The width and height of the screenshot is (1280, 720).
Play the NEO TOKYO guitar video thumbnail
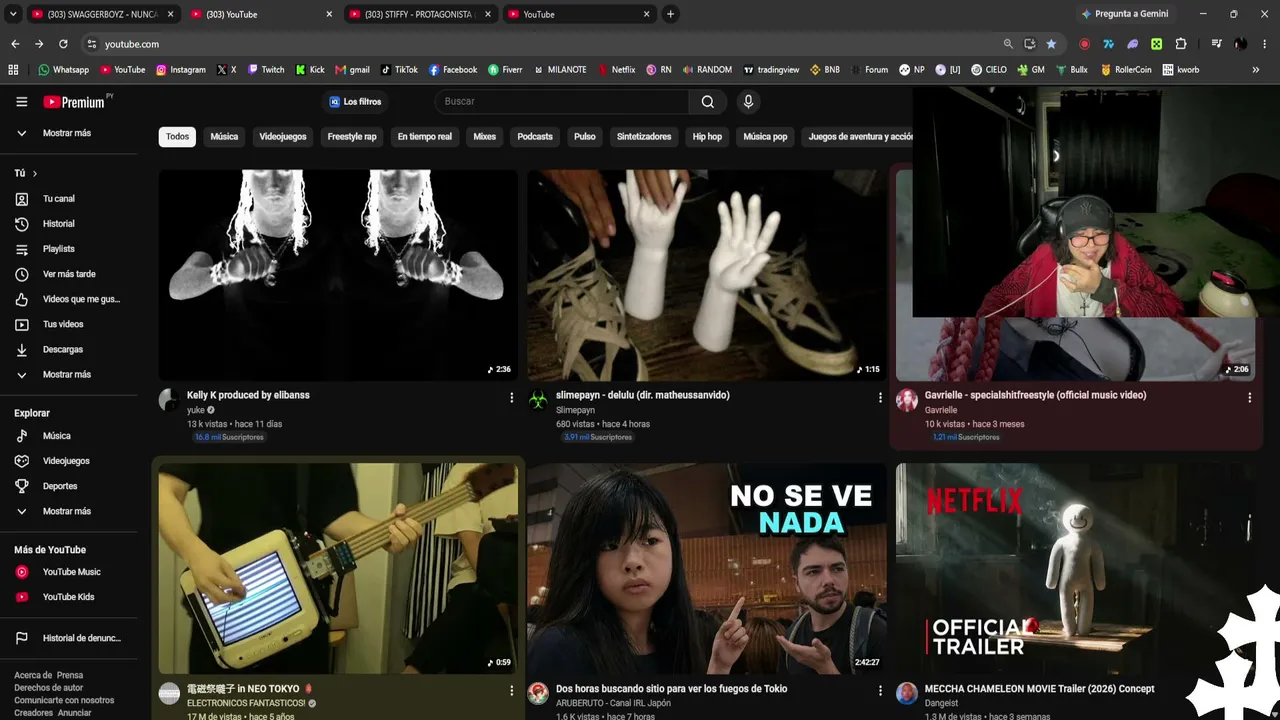(338, 568)
